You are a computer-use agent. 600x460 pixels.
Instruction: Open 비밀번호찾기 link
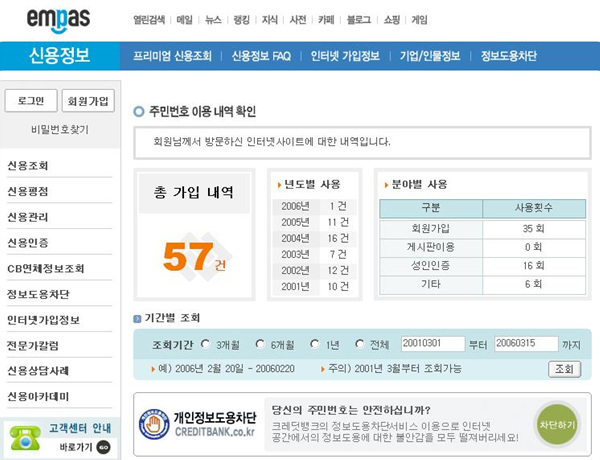[x=60, y=130]
